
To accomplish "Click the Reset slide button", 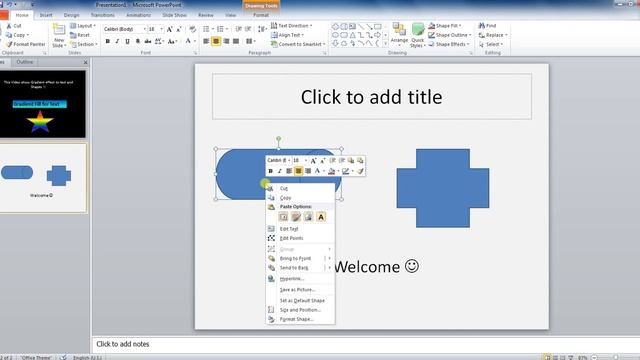I will (80, 35).
